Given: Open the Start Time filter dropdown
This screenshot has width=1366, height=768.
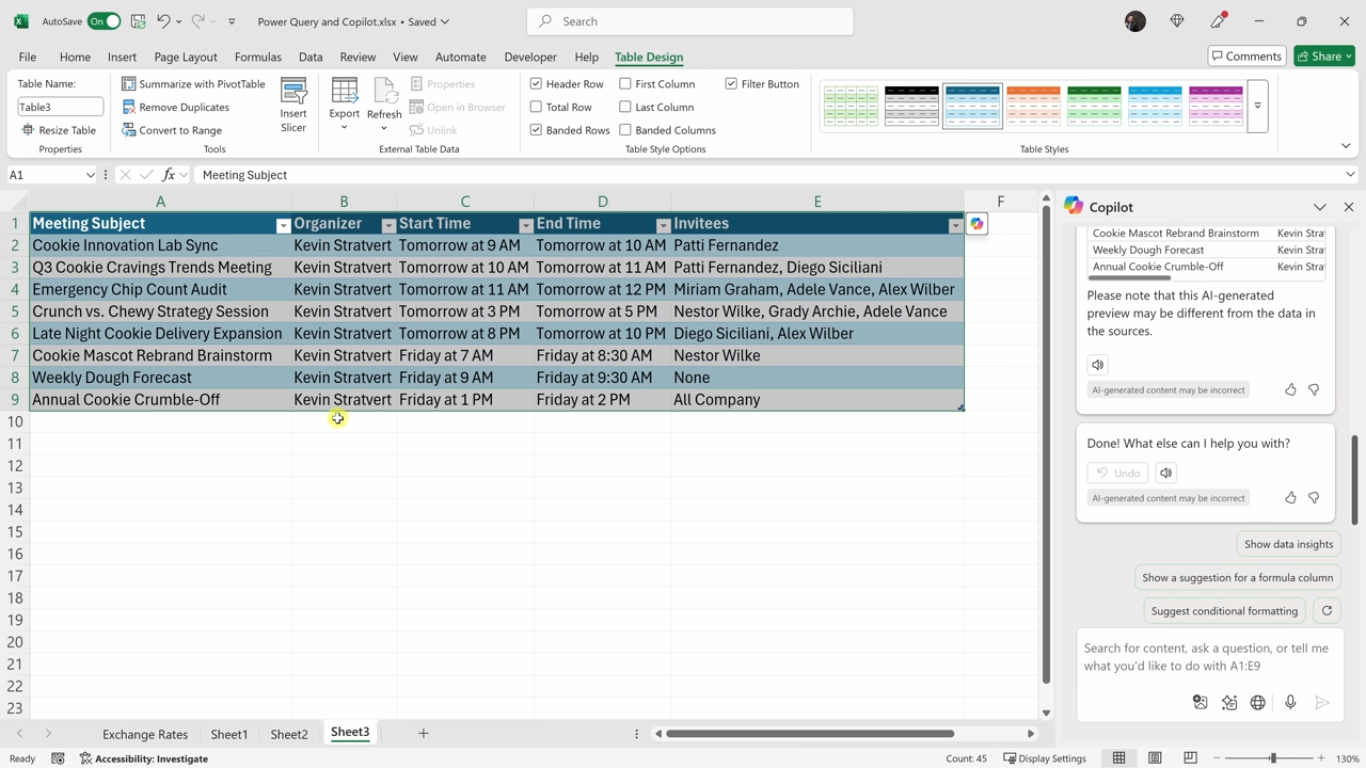Looking at the screenshot, I should click(526, 226).
